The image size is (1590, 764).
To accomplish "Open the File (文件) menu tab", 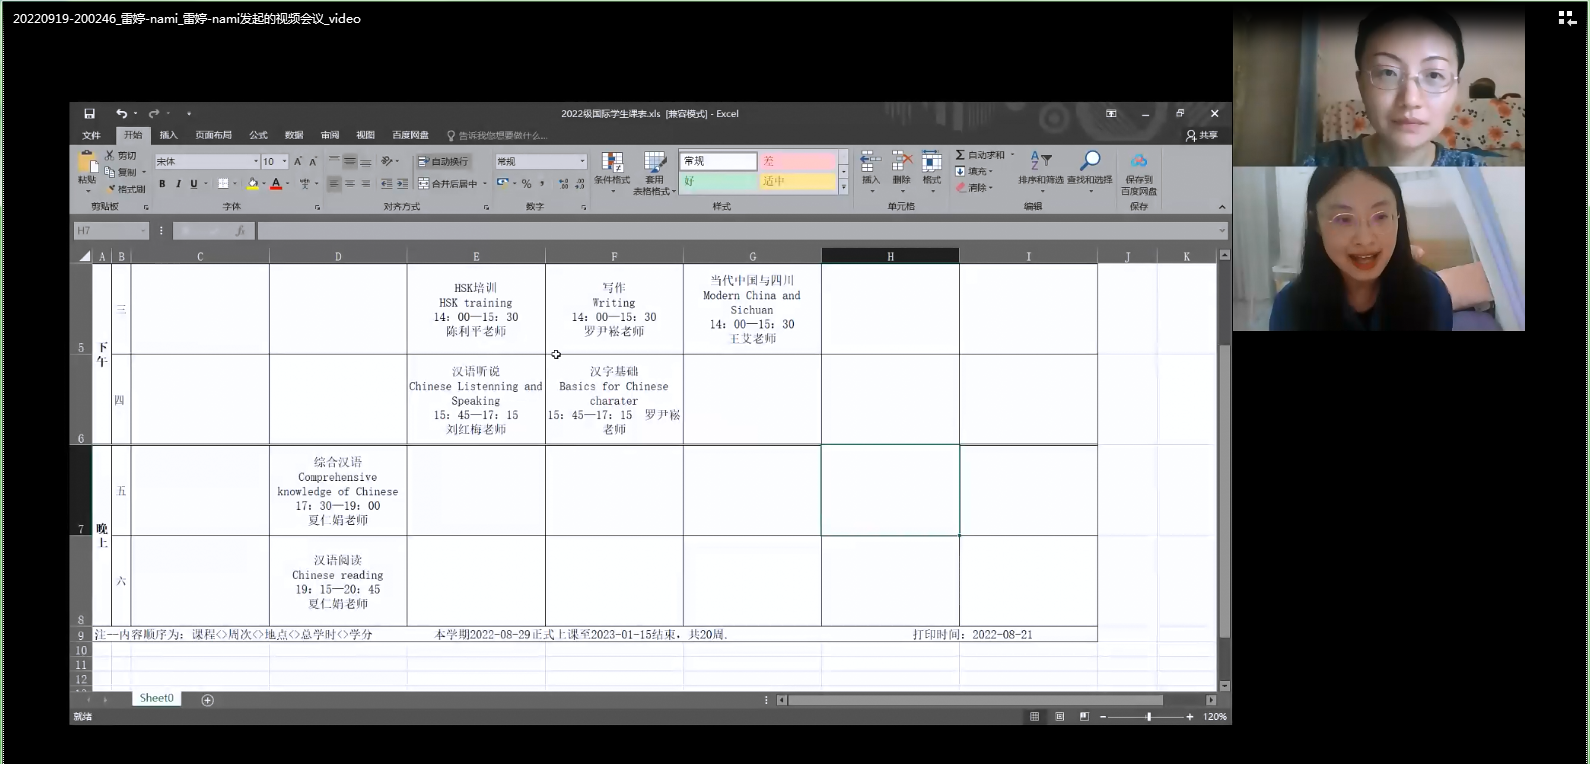I will point(91,135).
